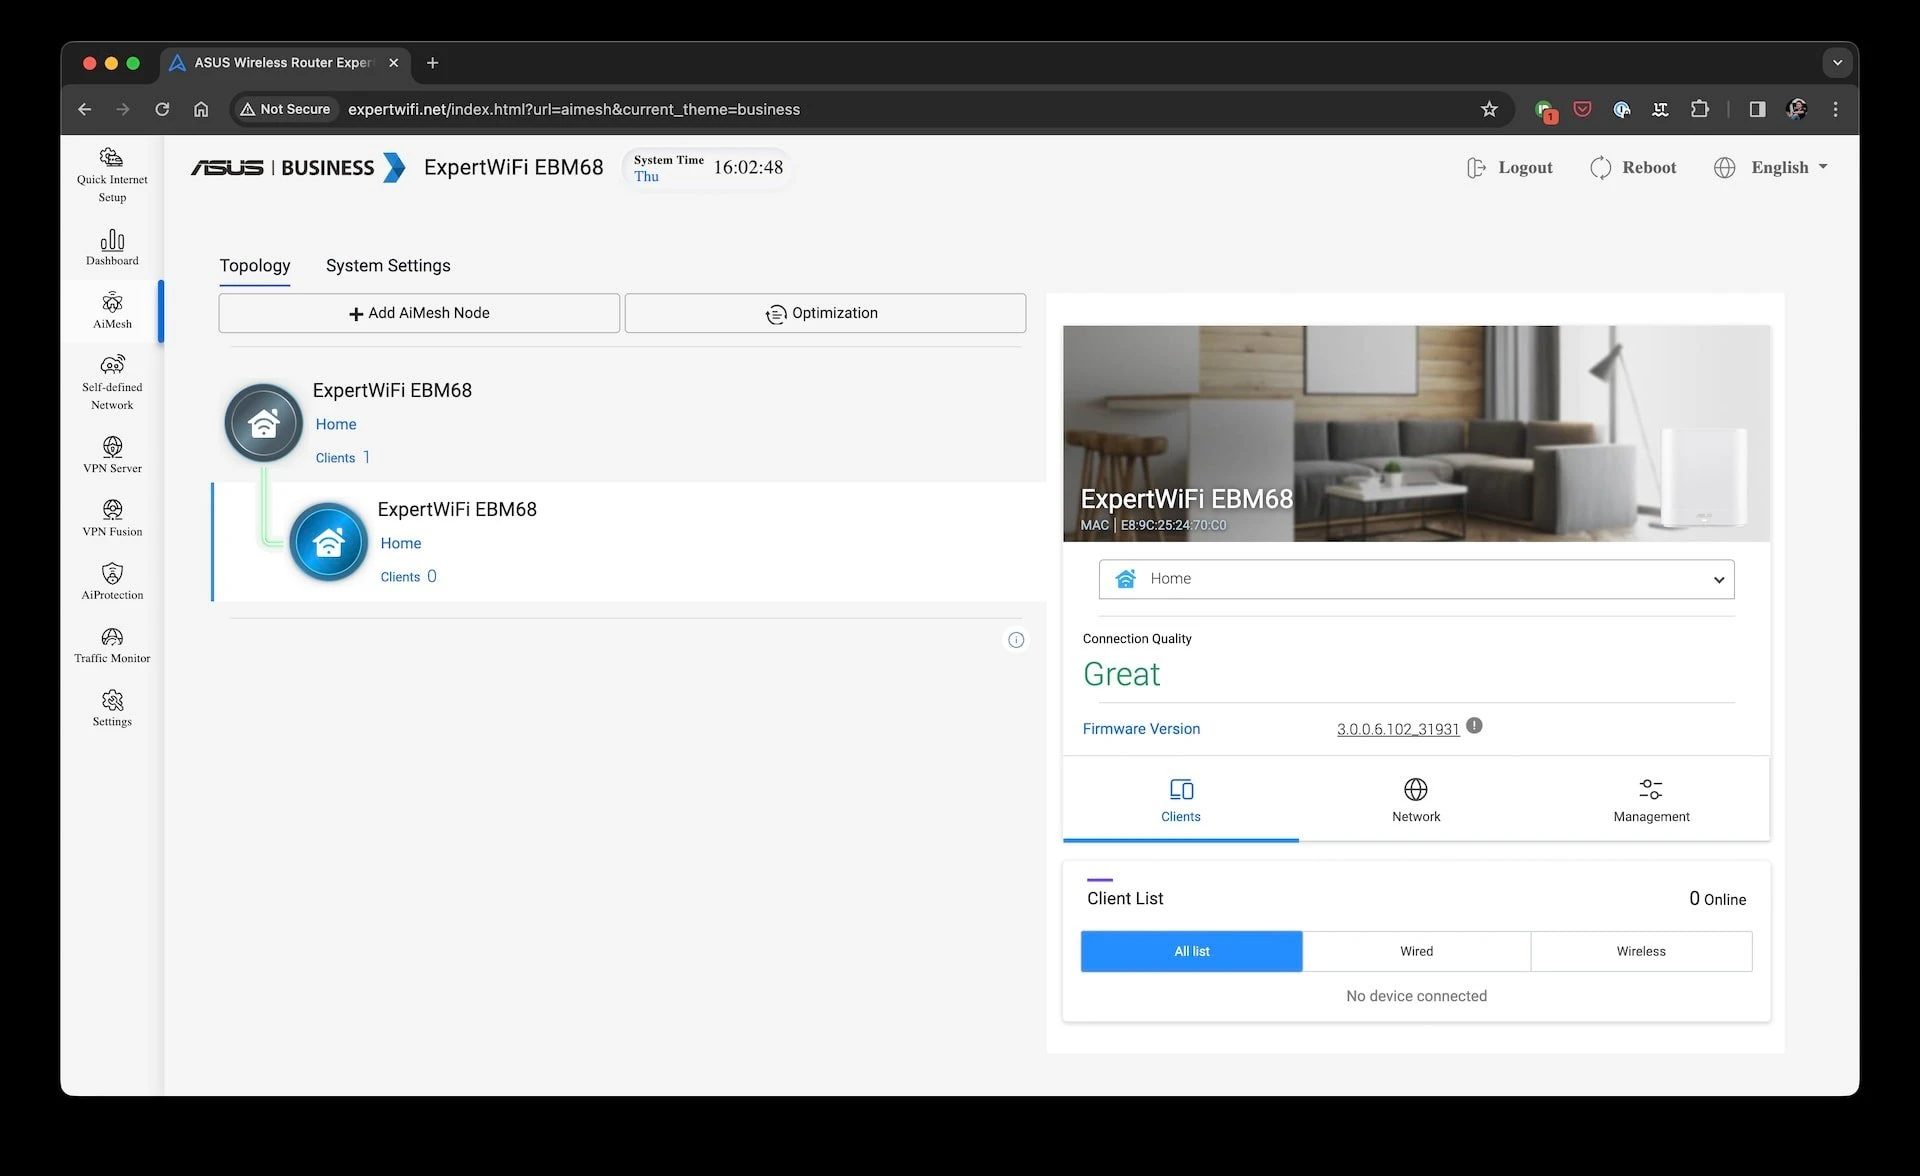The height and width of the screenshot is (1176, 1920).
Task: Open Traffic Monitor in sidebar
Action: tap(112, 645)
